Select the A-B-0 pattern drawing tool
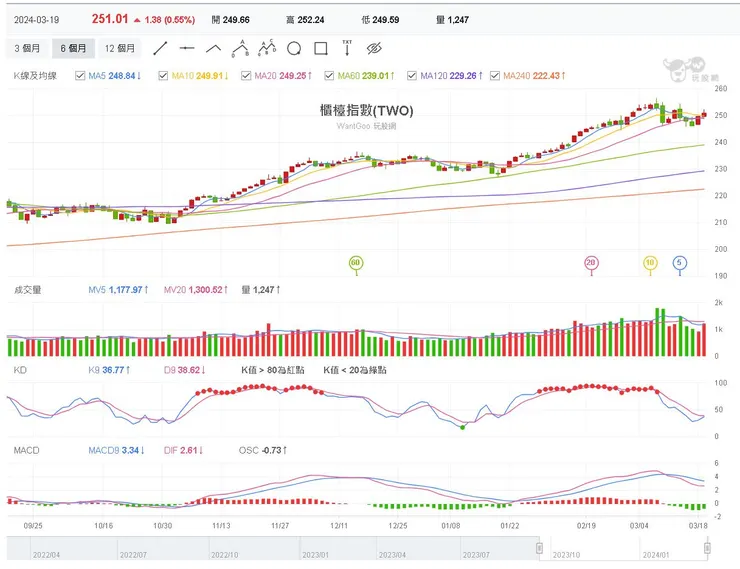 [240, 48]
